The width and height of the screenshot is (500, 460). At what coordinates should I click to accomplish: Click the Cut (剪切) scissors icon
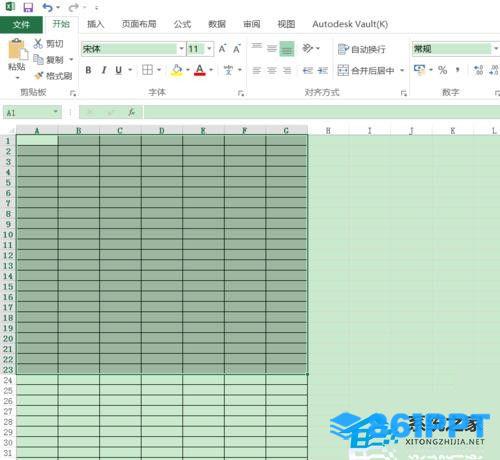[38, 43]
